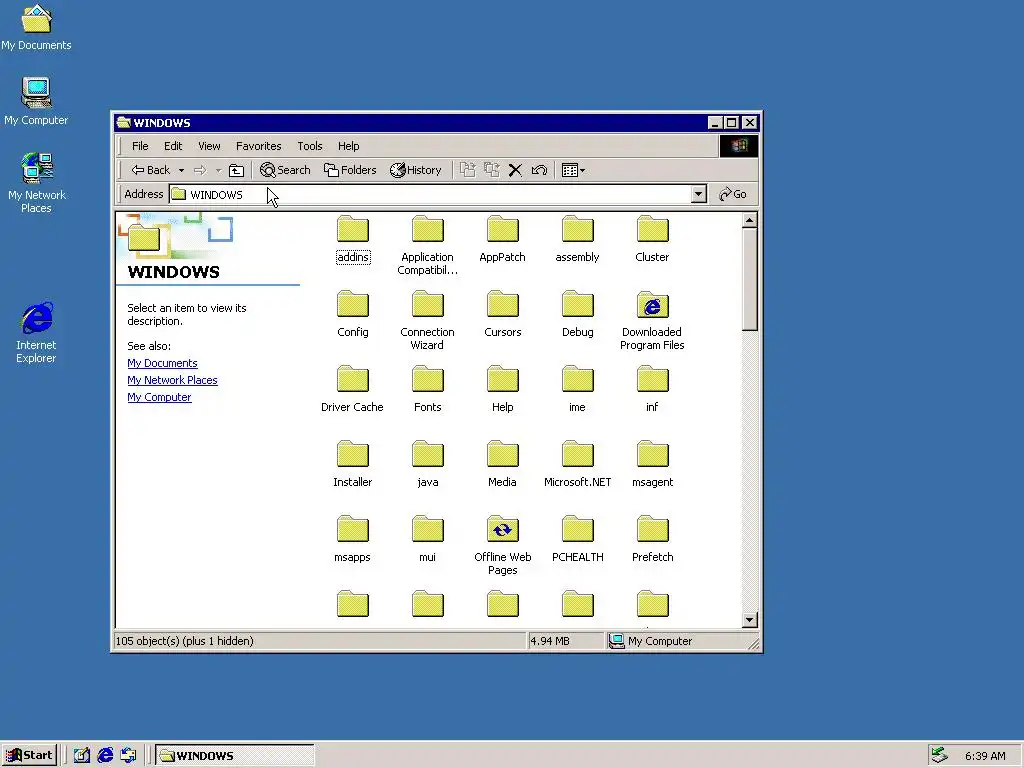The image size is (1024, 768).
Task: Select the Cursors folder
Action: click(x=502, y=315)
